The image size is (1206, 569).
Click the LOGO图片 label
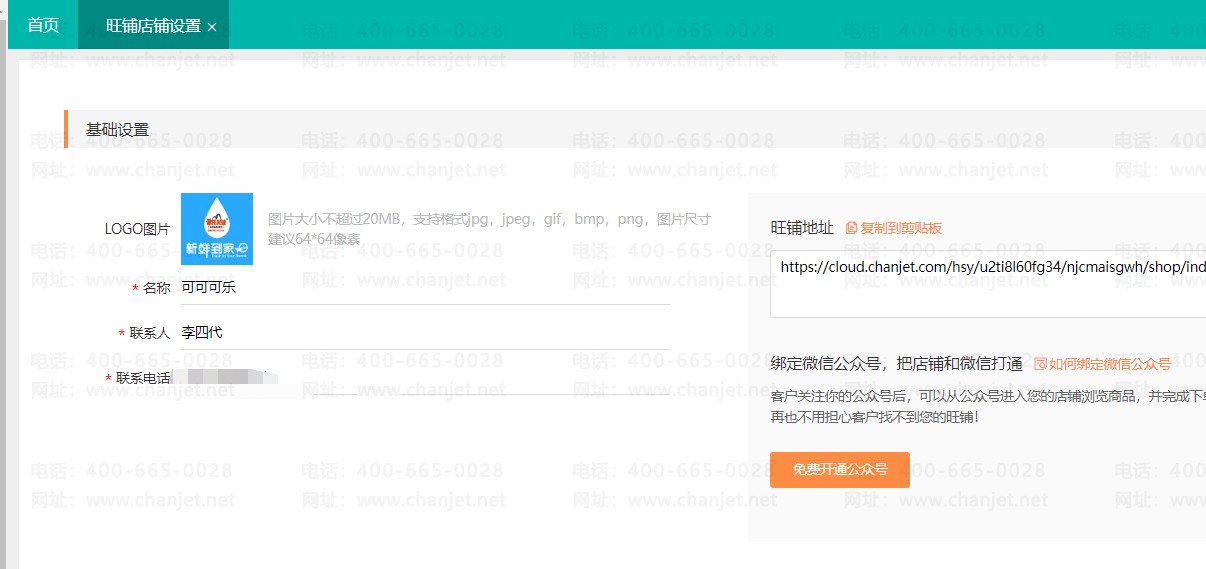pos(137,229)
